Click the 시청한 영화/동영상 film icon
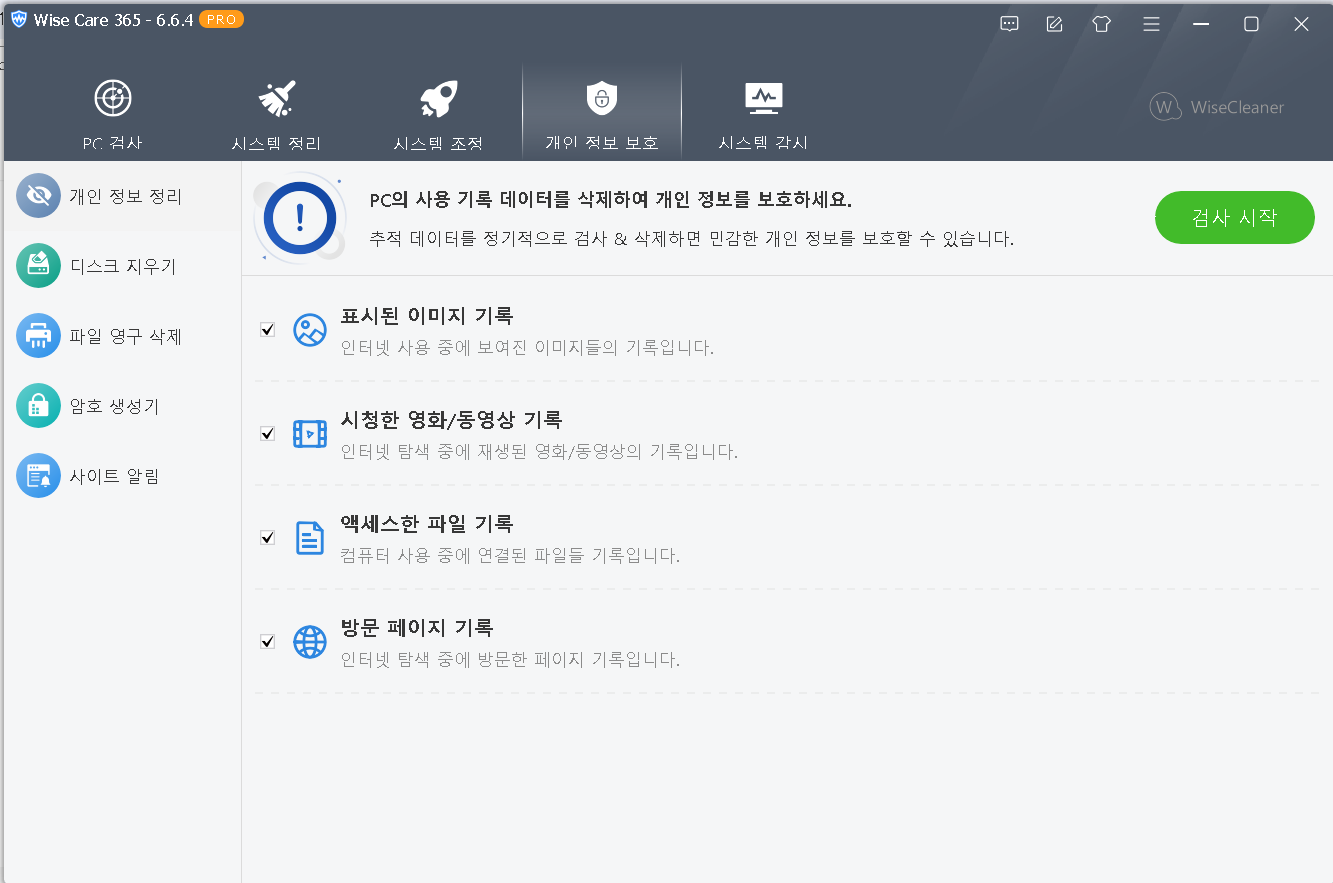1333x883 pixels. (x=310, y=434)
